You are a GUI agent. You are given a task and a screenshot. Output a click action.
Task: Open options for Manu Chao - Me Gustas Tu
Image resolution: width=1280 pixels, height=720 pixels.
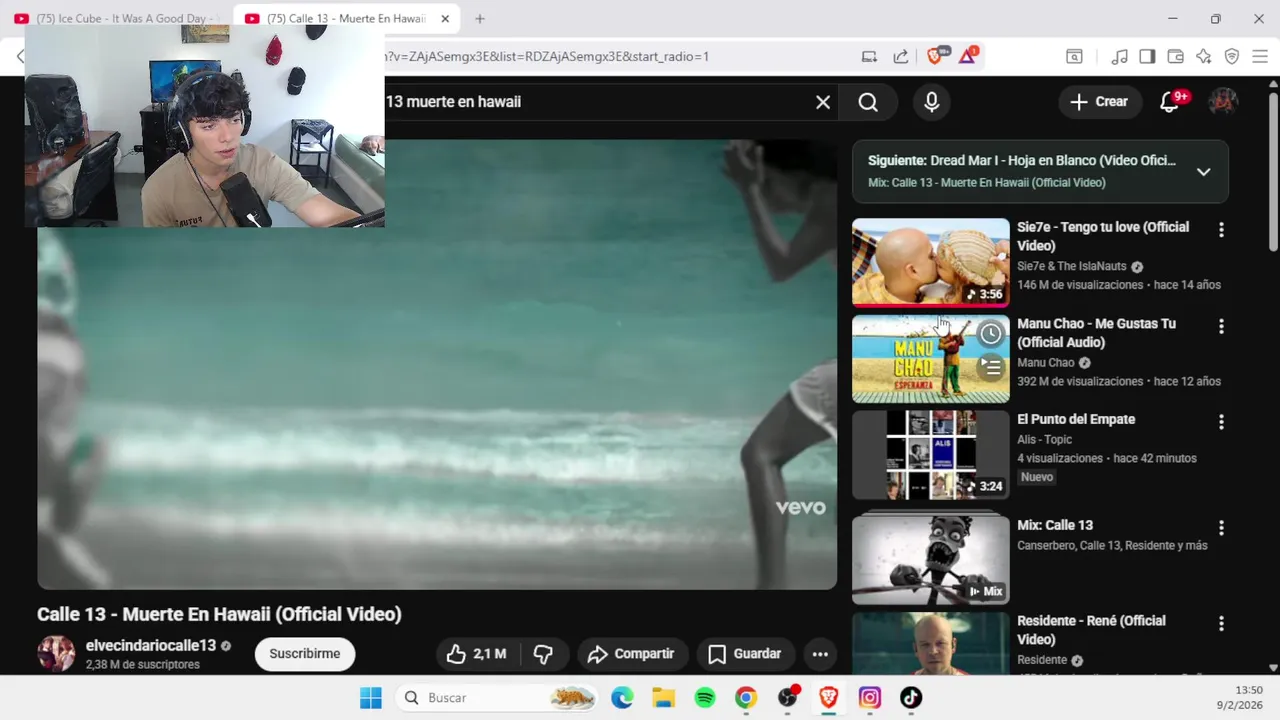(x=1221, y=326)
